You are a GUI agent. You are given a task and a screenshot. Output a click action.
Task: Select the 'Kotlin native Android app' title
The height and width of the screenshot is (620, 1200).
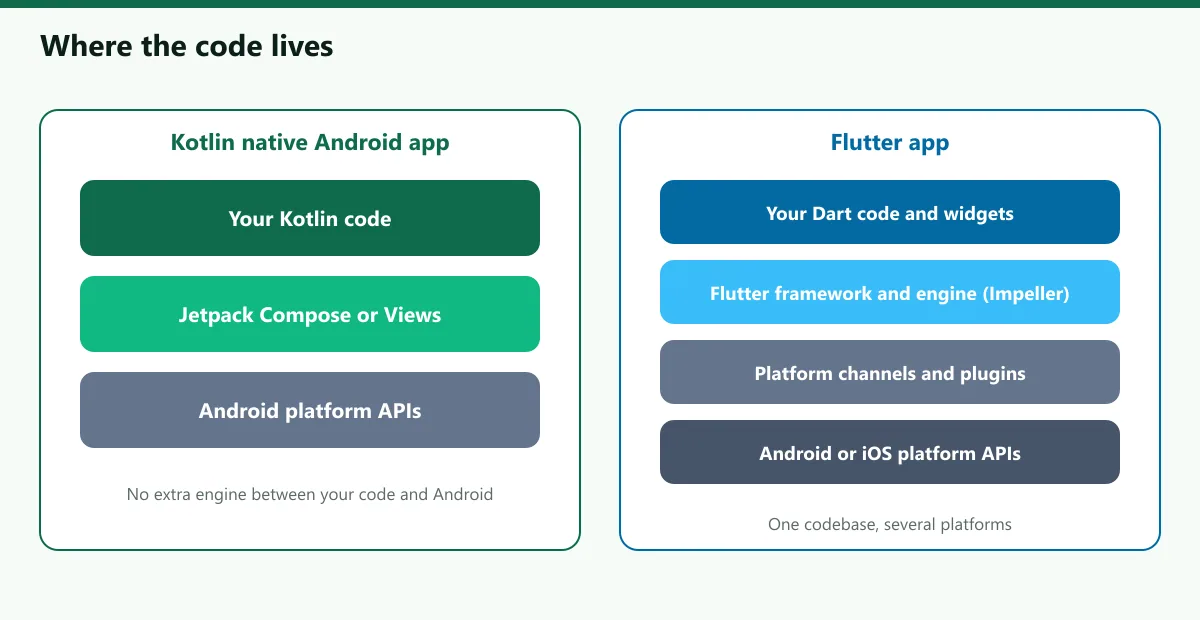[x=310, y=142]
